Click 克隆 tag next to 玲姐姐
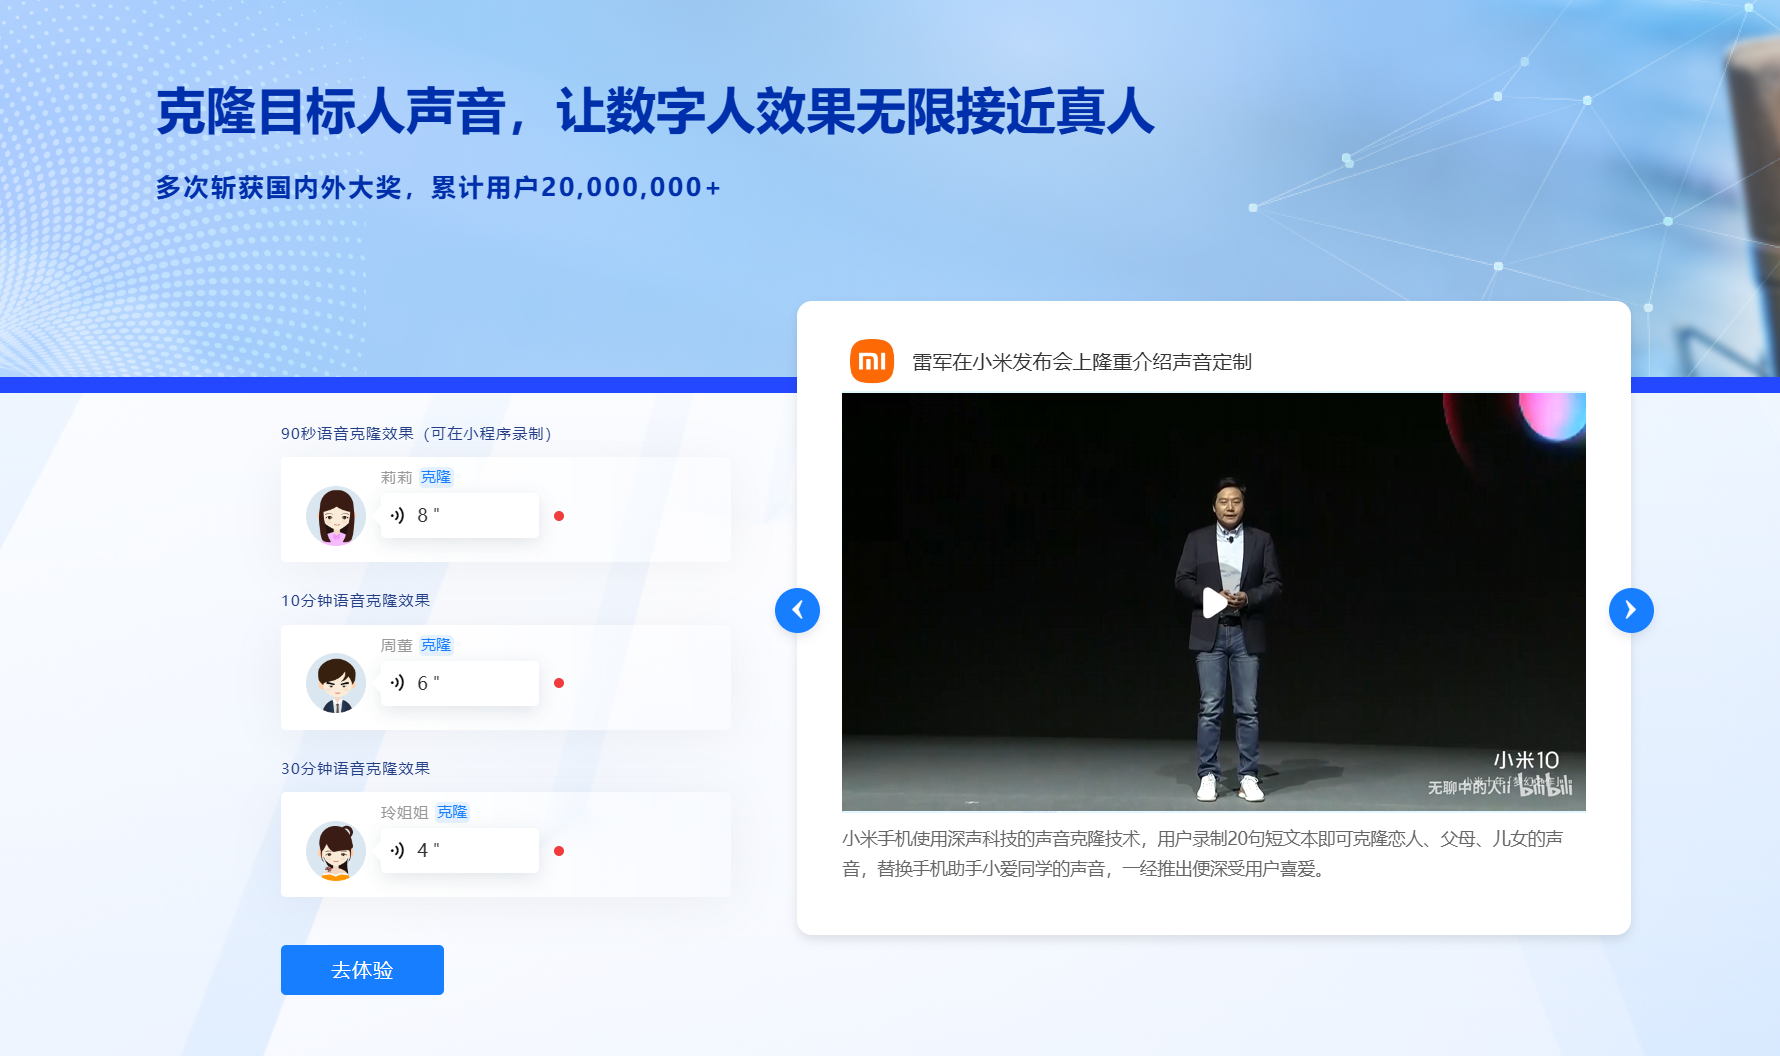 point(452,812)
